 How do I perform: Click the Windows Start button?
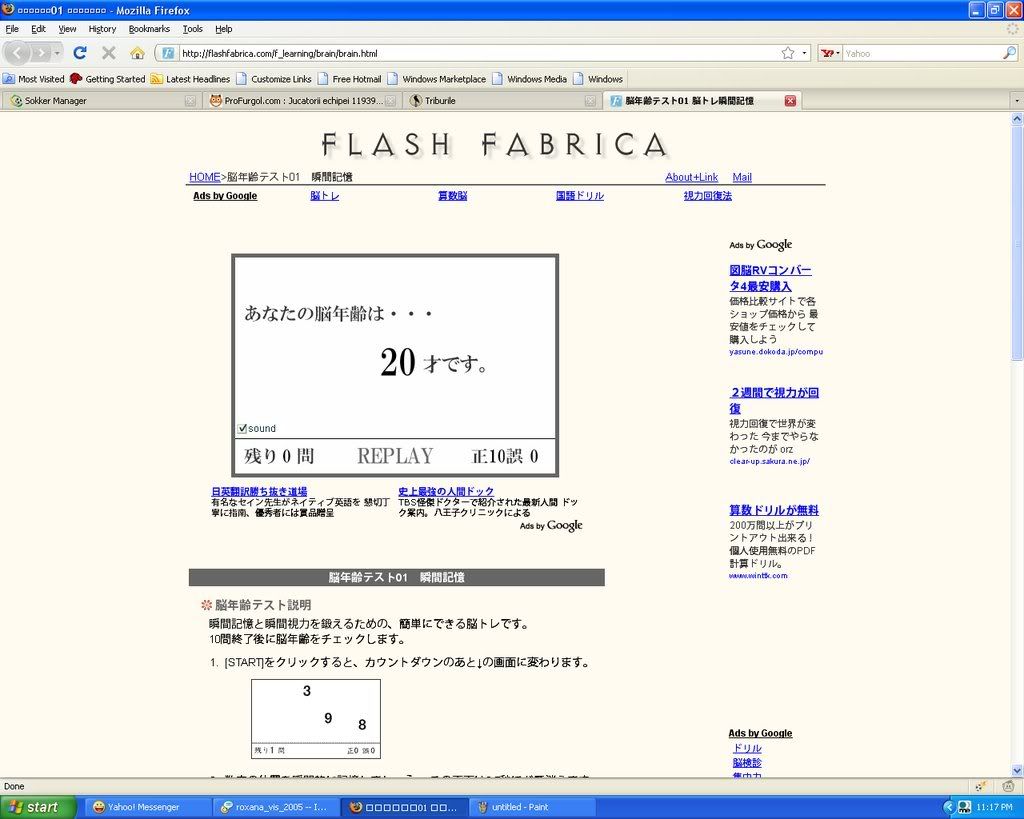(x=37, y=807)
